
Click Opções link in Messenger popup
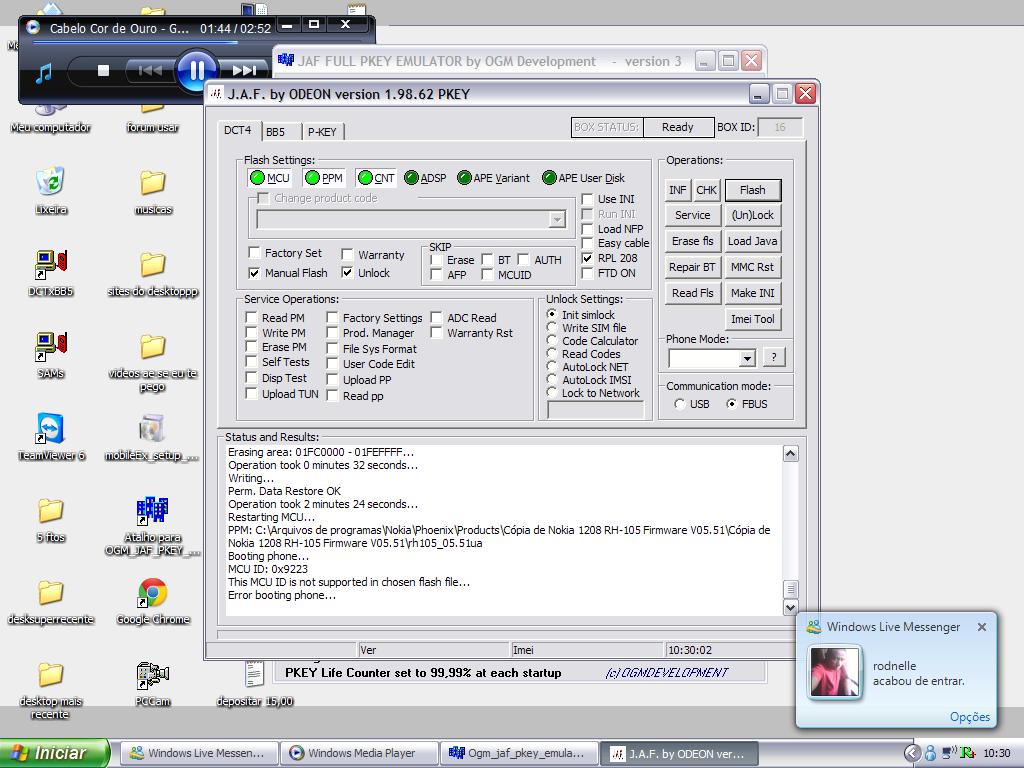coord(970,717)
